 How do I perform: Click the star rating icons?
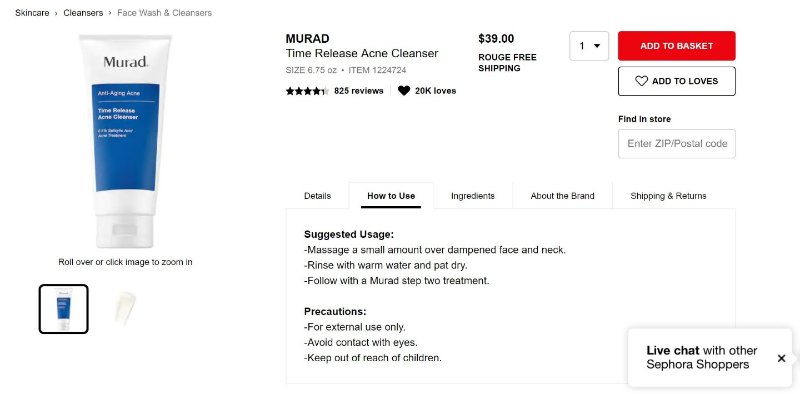[x=307, y=91]
